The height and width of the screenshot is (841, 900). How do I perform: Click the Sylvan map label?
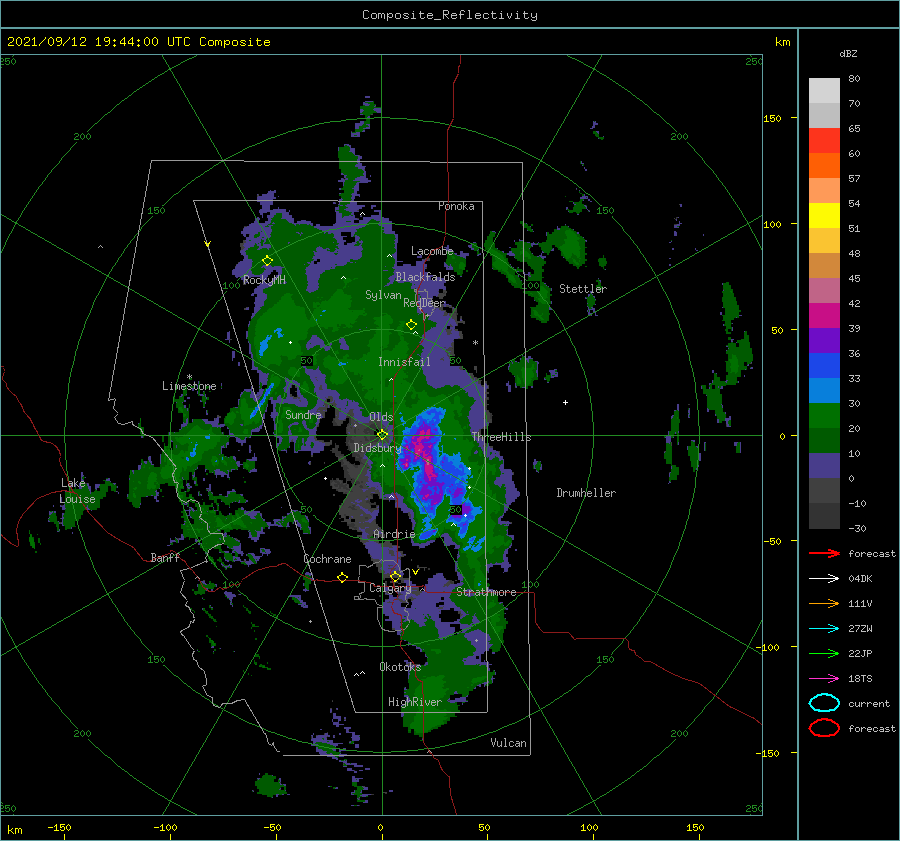pyautogui.click(x=383, y=295)
